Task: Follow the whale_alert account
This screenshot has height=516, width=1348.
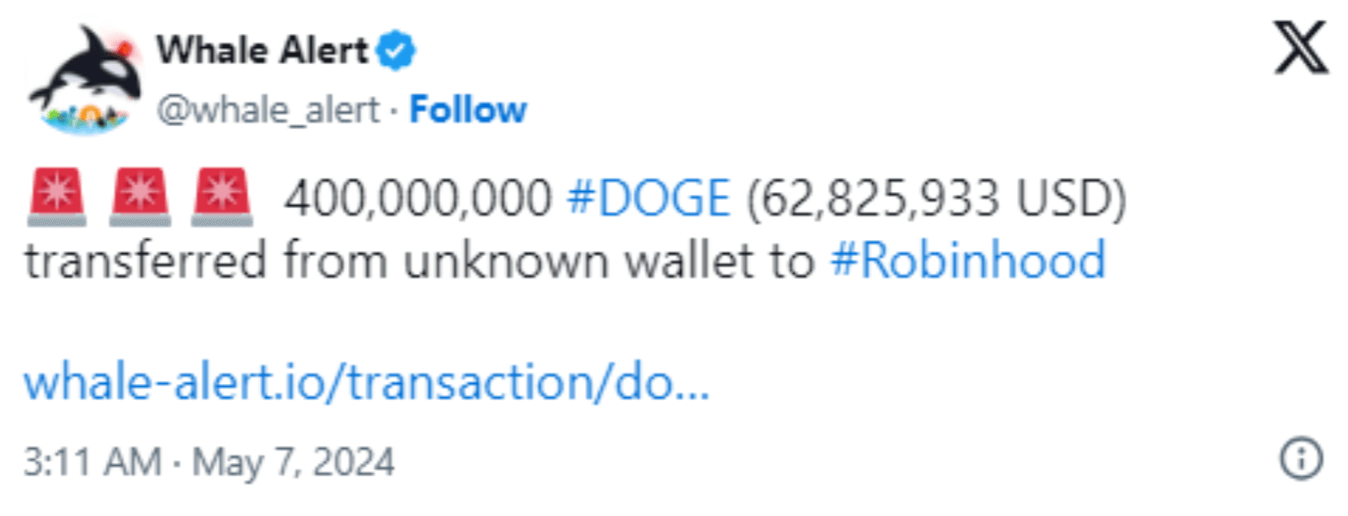Action: pos(468,109)
